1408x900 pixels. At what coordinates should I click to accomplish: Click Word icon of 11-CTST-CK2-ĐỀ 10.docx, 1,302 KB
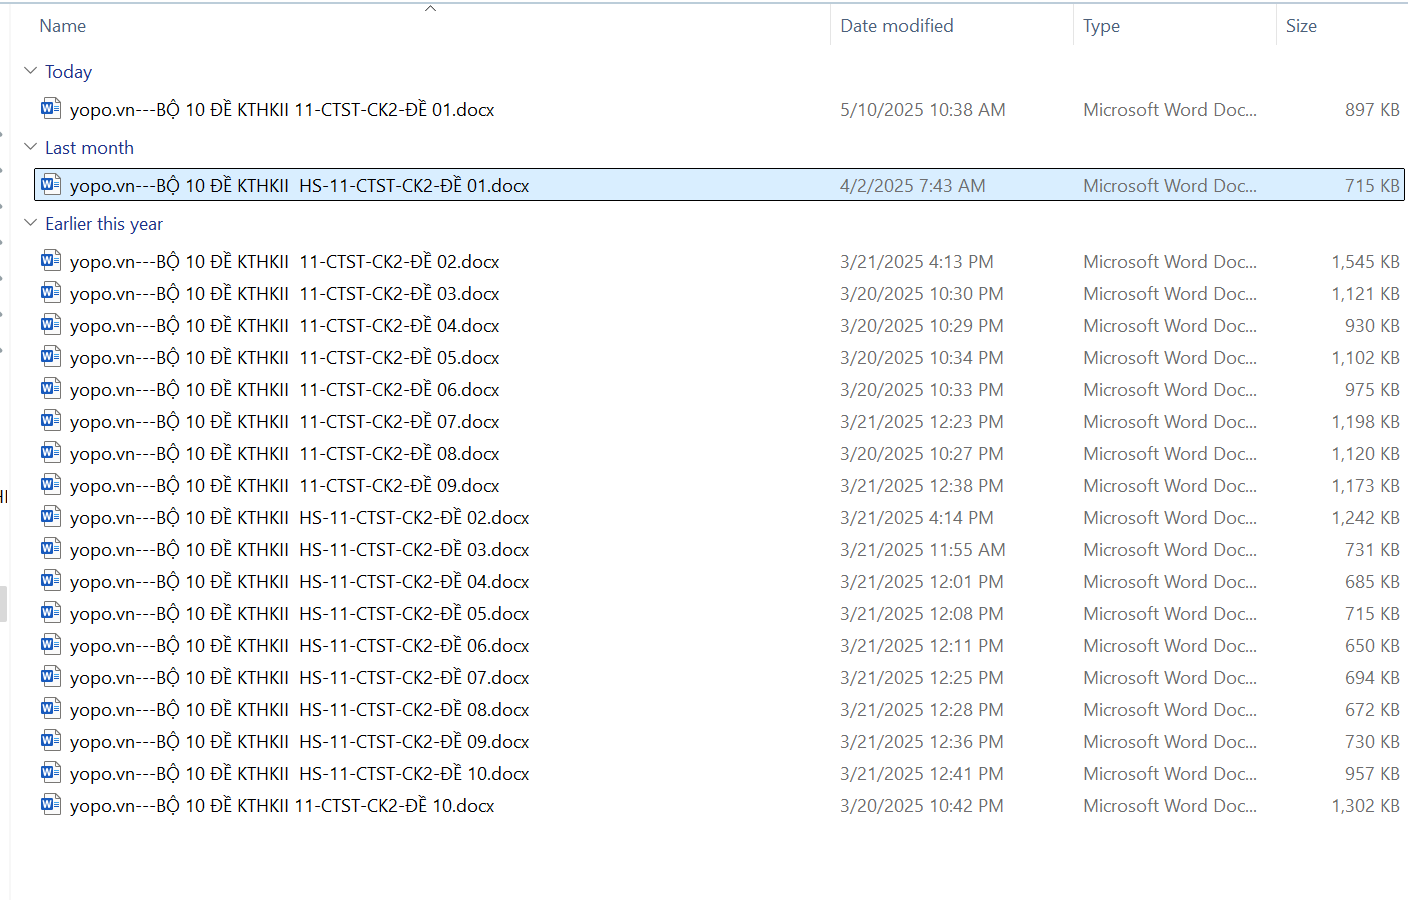(51, 804)
